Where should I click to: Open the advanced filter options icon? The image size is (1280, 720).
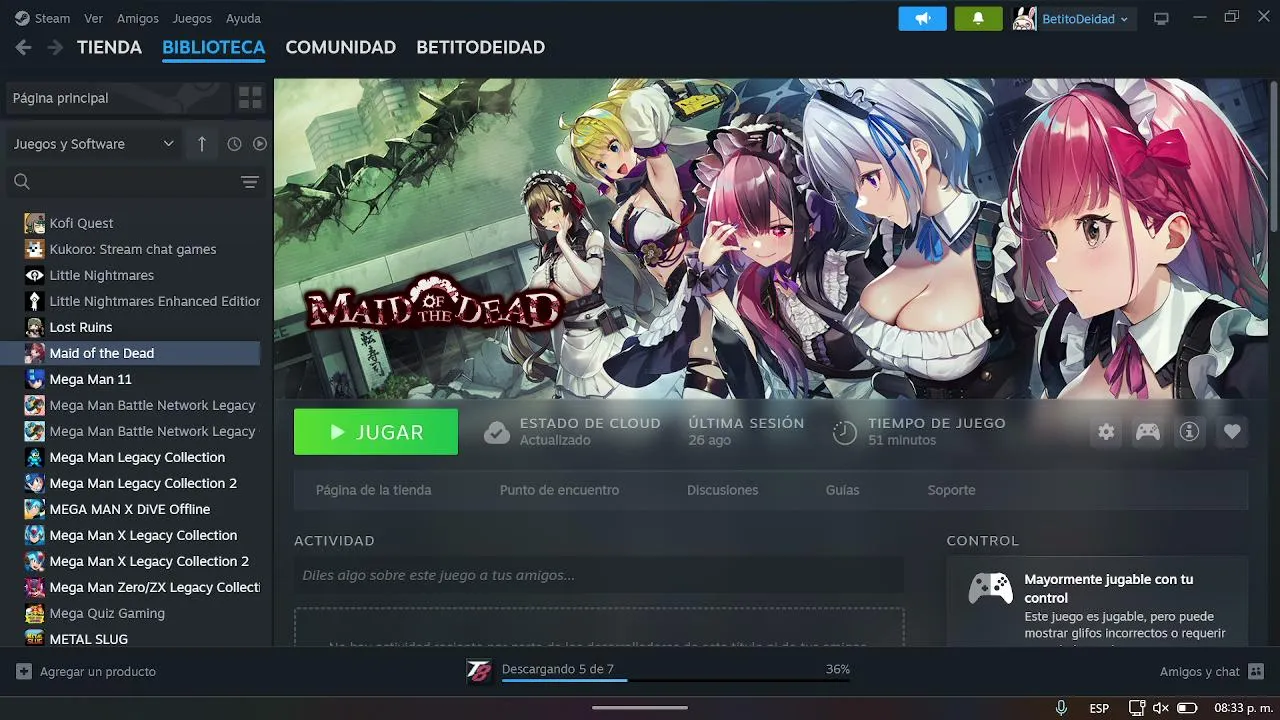click(x=250, y=182)
